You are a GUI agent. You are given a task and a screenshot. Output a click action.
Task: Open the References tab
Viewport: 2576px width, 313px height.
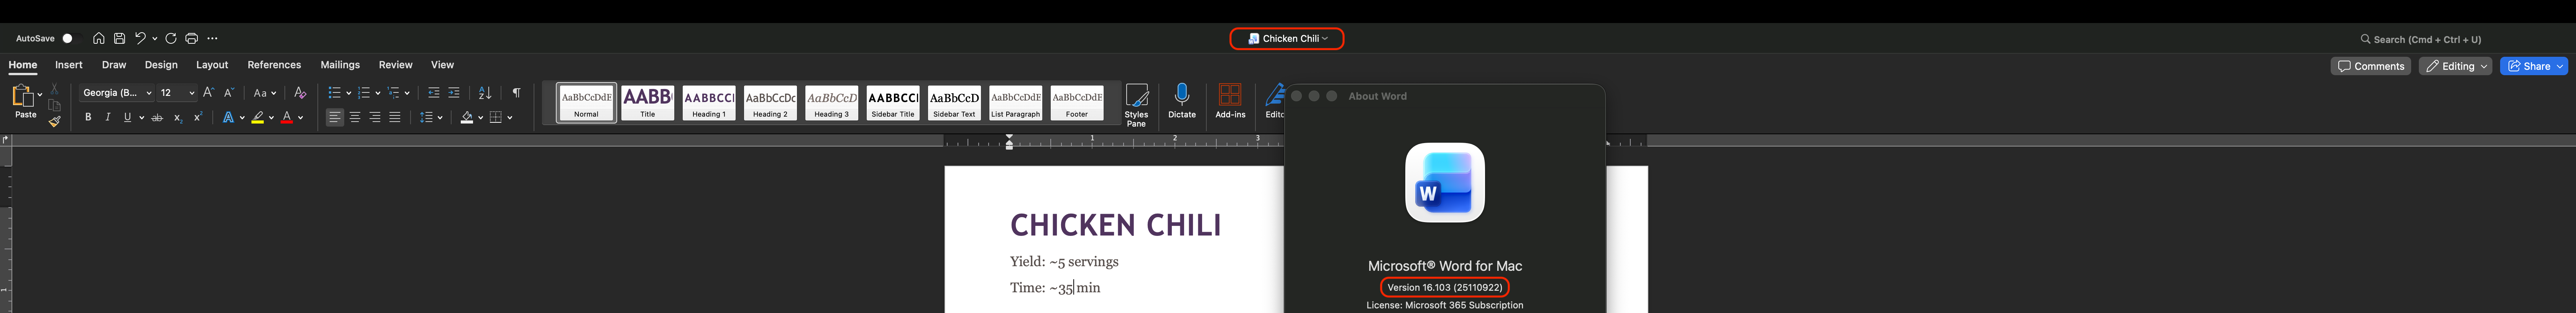[274, 65]
